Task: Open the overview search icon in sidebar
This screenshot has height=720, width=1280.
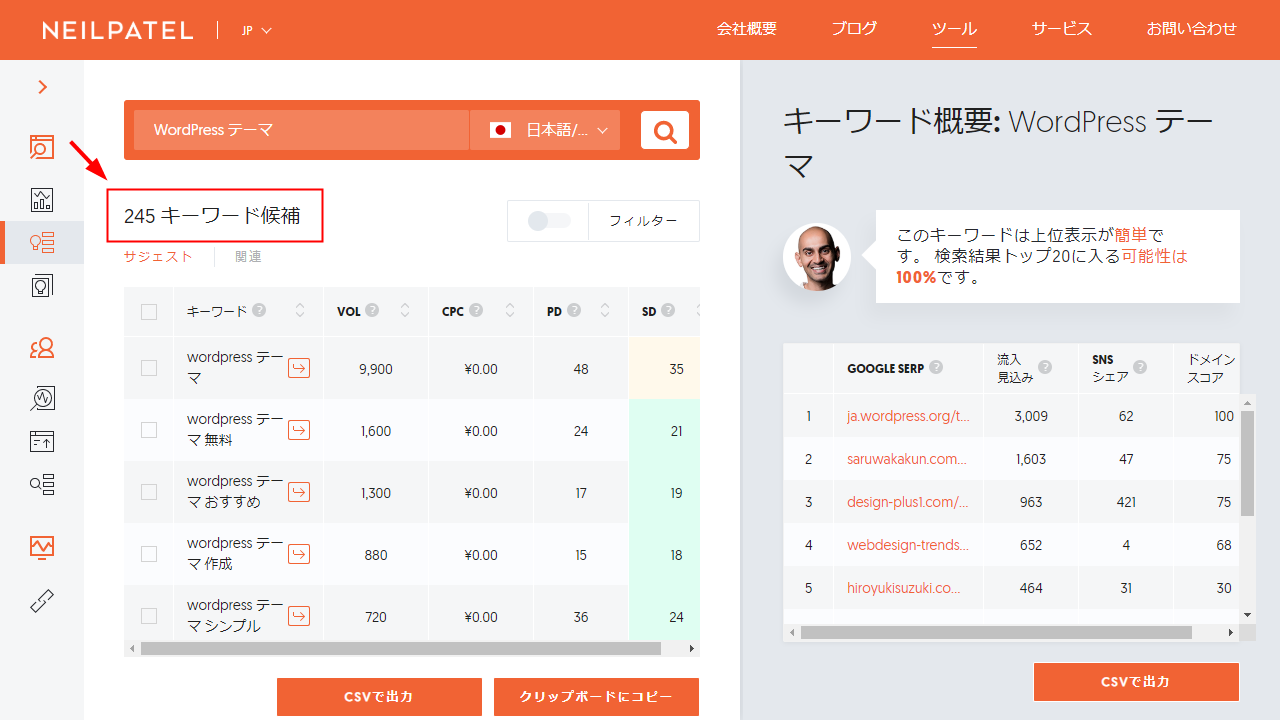Action: pyautogui.click(x=42, y=147)
